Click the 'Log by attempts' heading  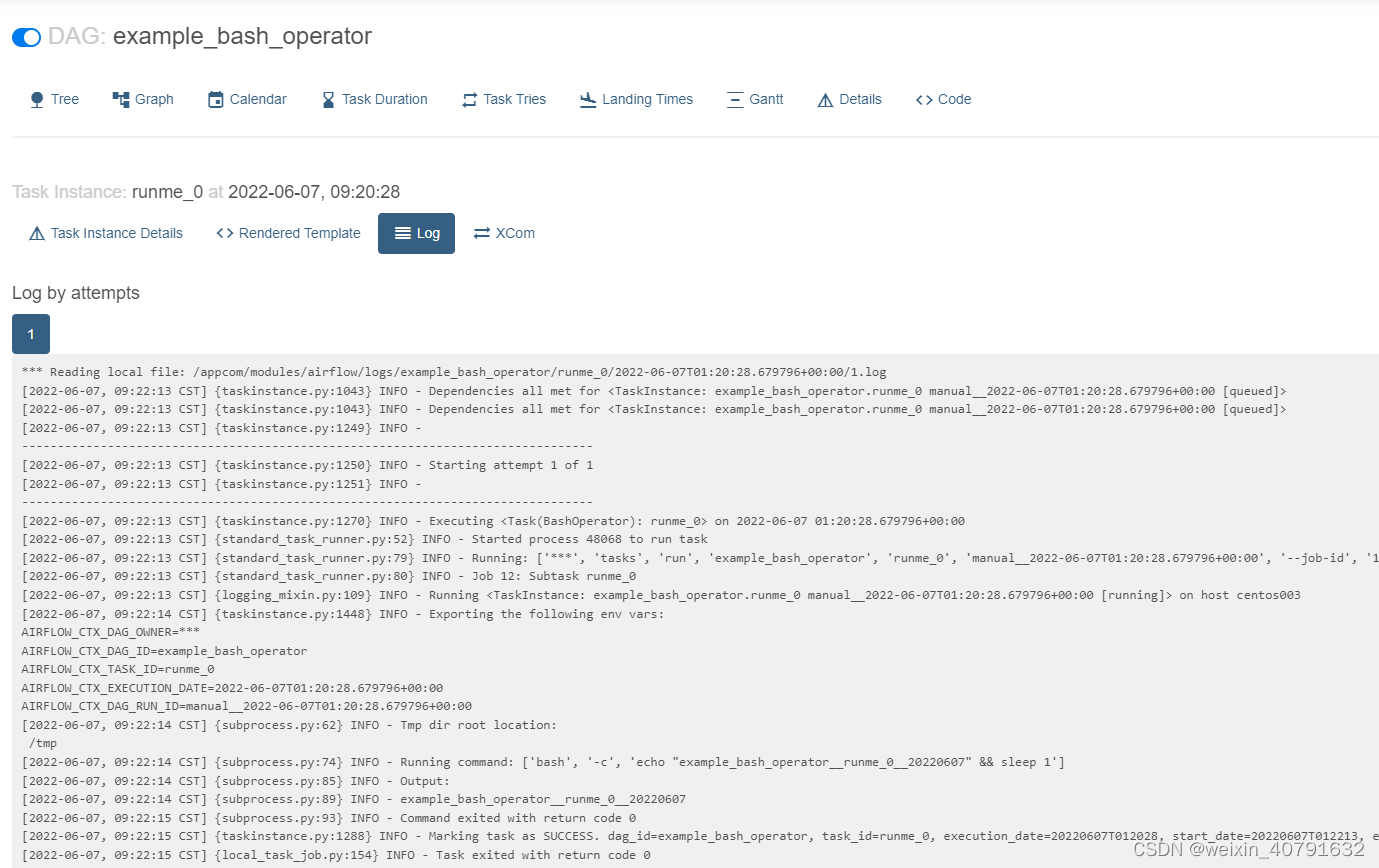(x=76, y=293)
